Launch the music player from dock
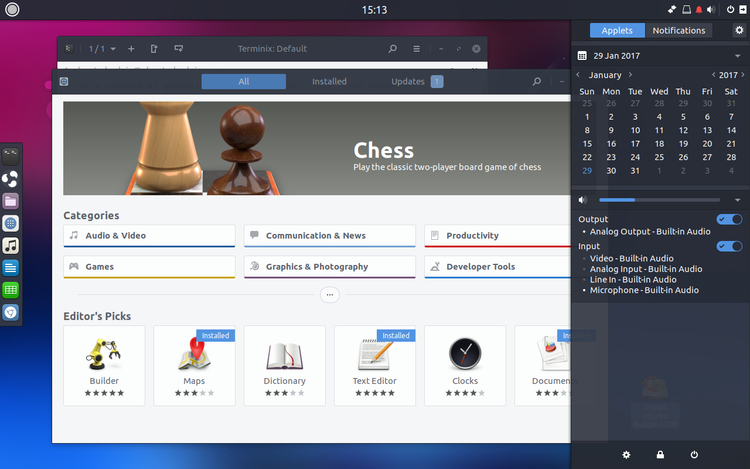Image resolution: width=750 pixels, height=469 pixels. 11,245
